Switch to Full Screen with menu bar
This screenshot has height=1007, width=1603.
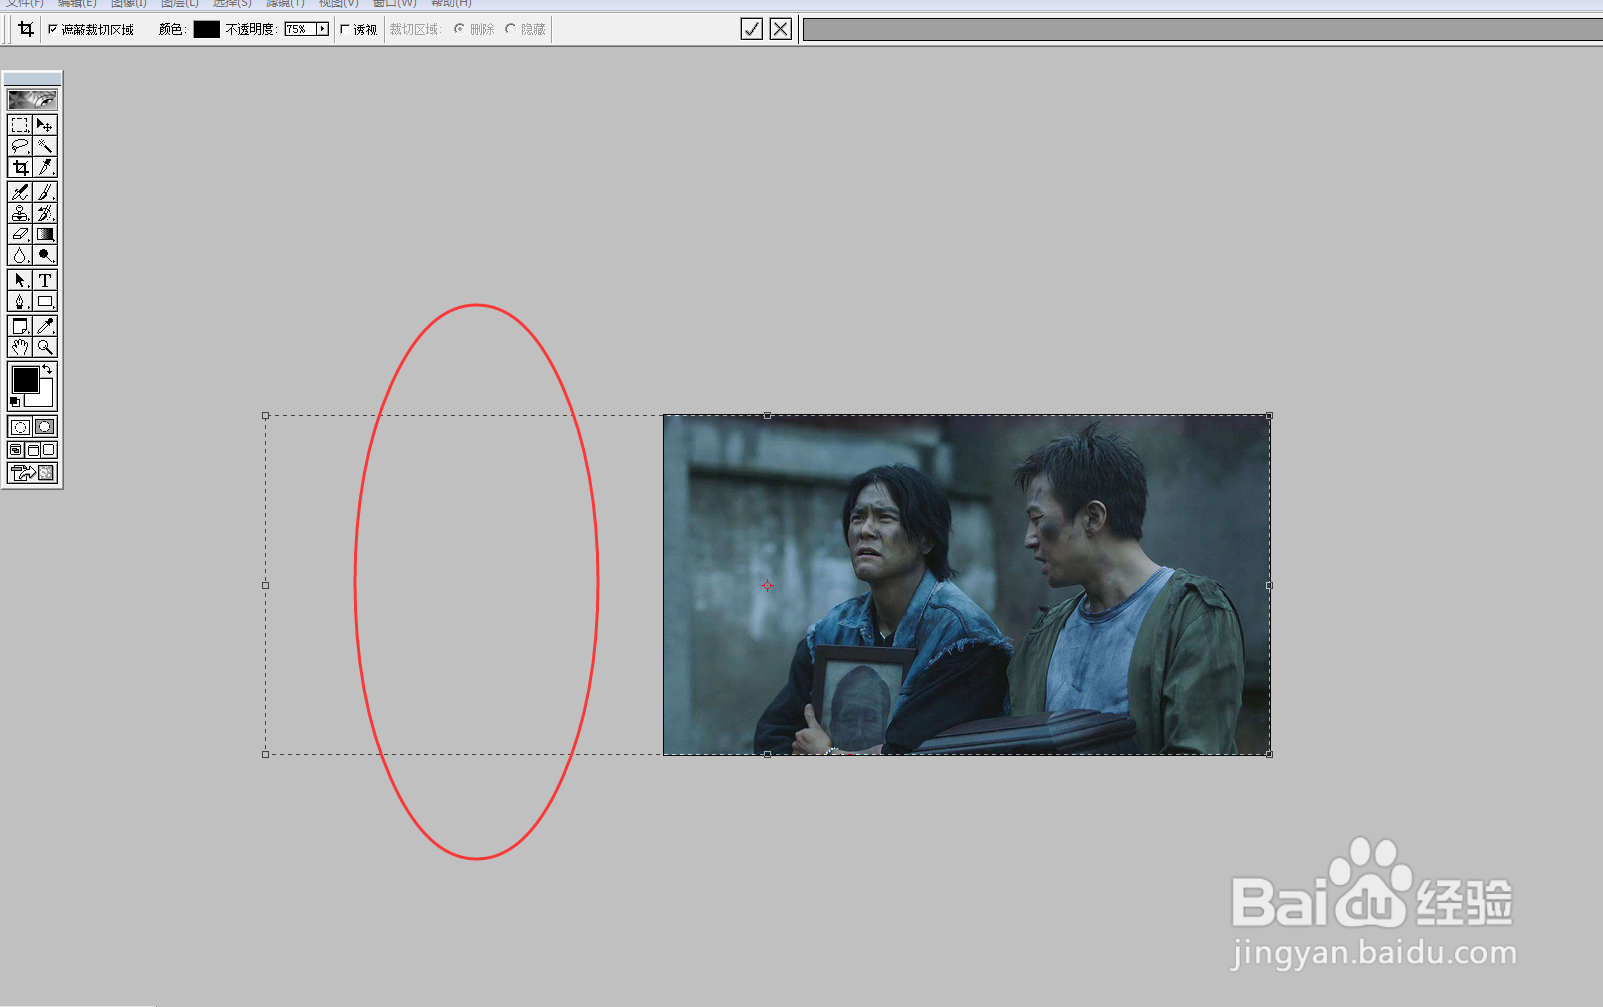pyautogui.click(x=32, y=450)
